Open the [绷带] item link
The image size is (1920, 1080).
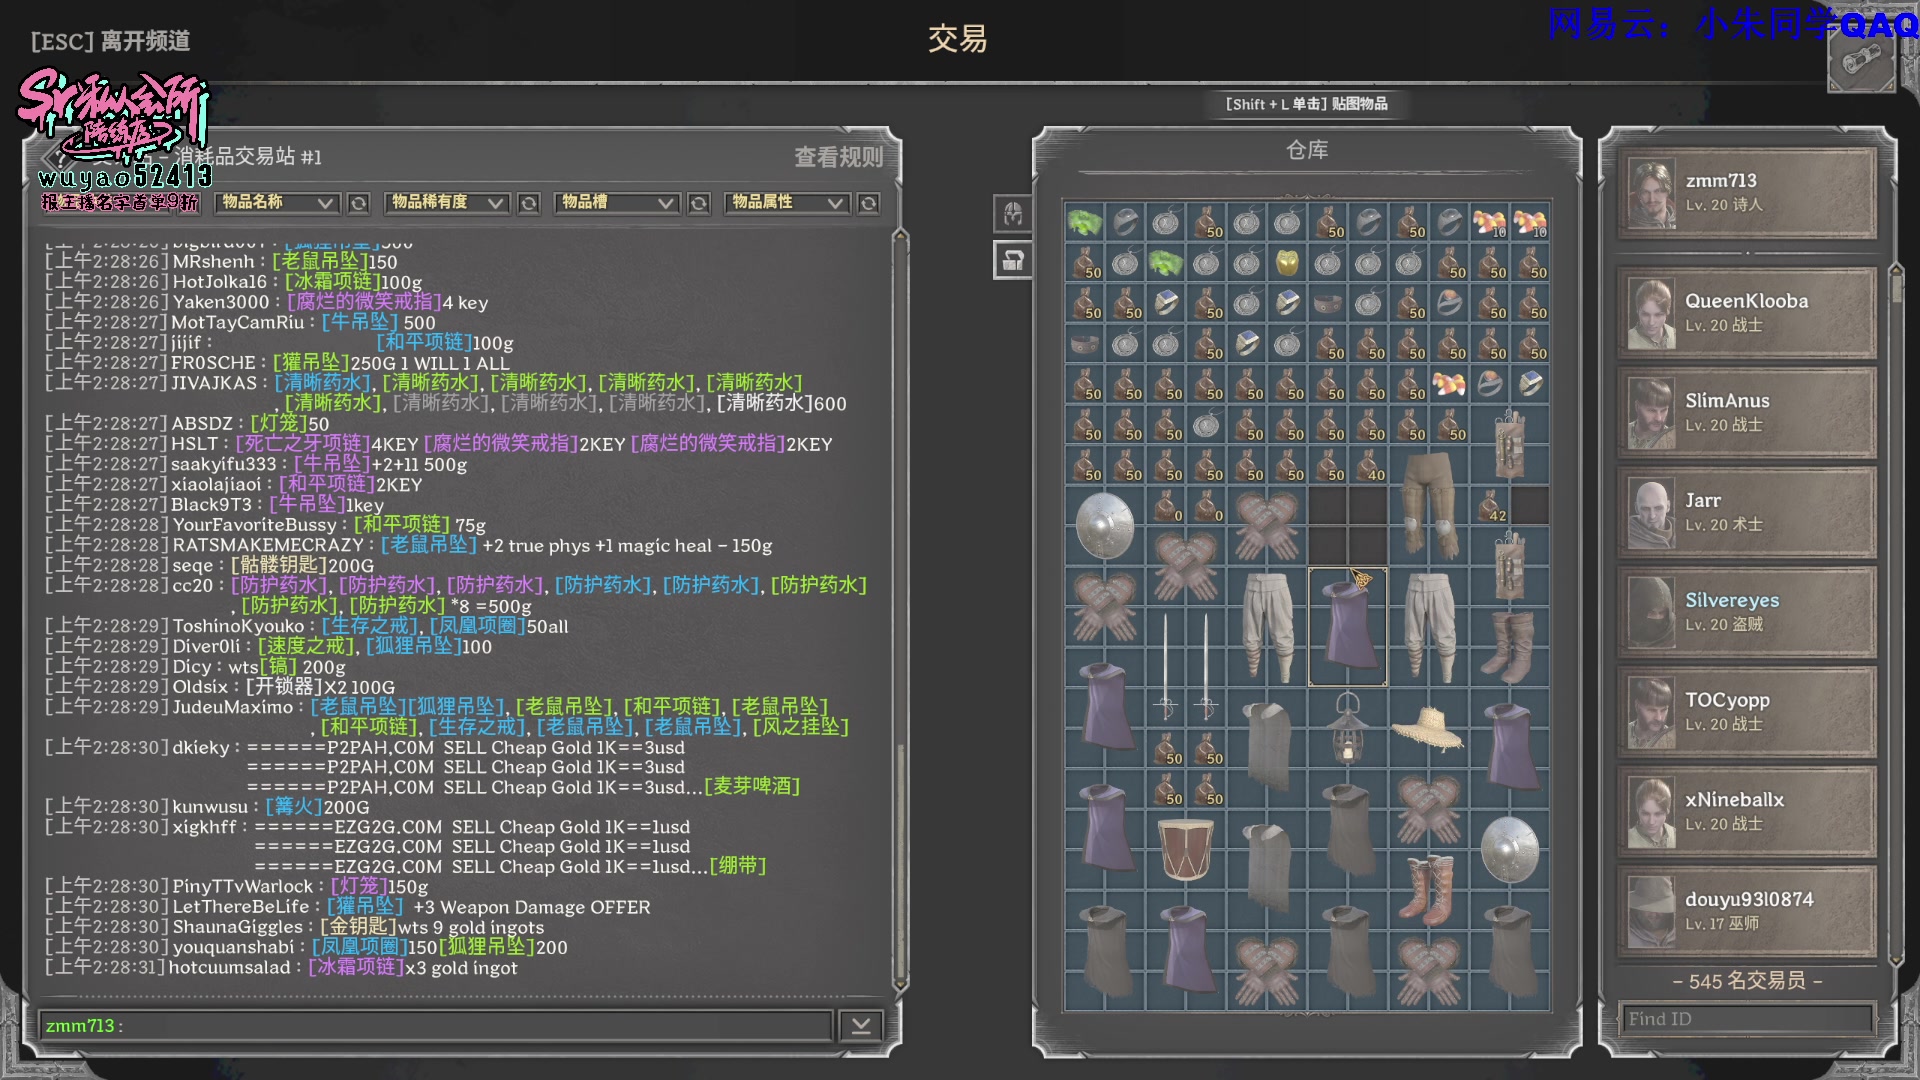tap(738, 866)
